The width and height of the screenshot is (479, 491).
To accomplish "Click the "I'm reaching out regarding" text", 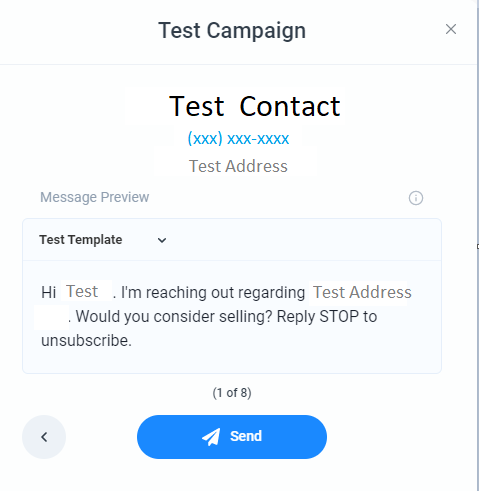I will (x=213, y=292).
